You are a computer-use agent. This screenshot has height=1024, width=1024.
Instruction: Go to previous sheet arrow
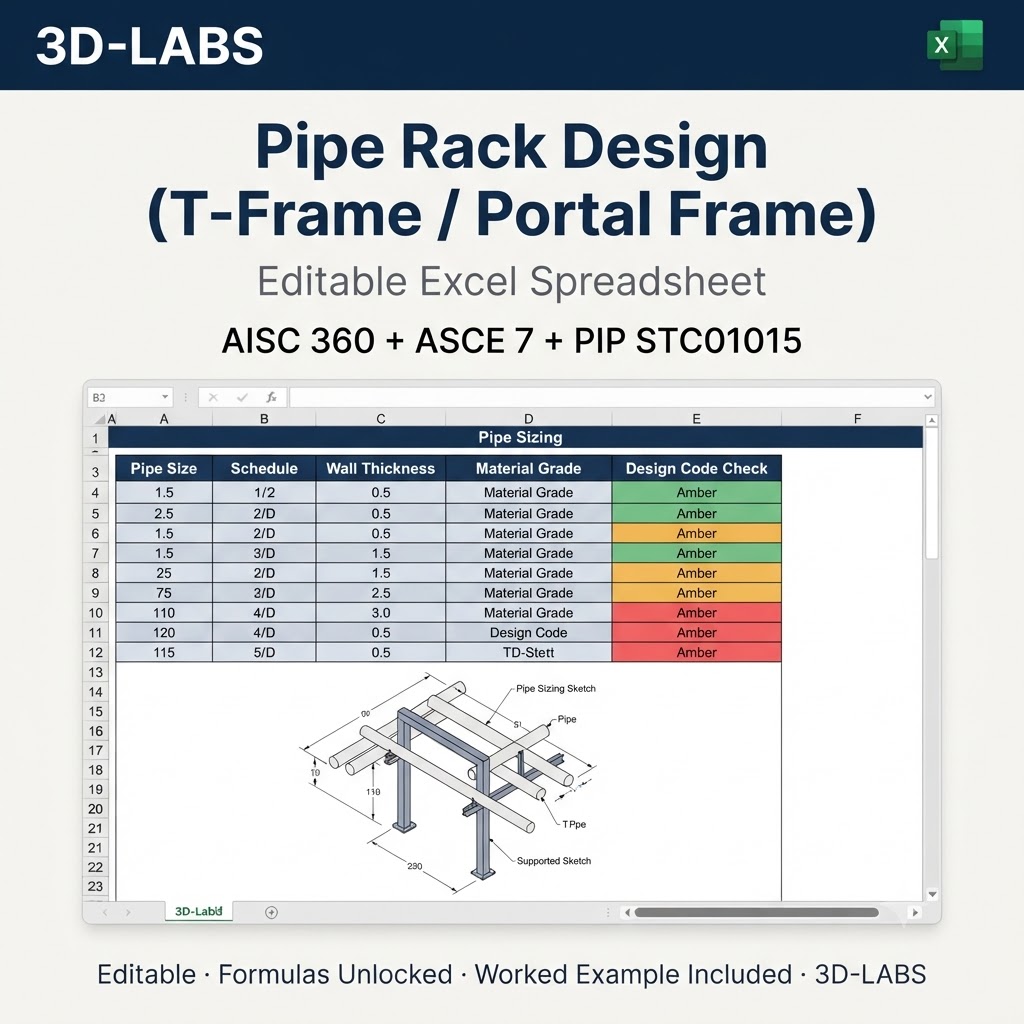tap(105, 912)
